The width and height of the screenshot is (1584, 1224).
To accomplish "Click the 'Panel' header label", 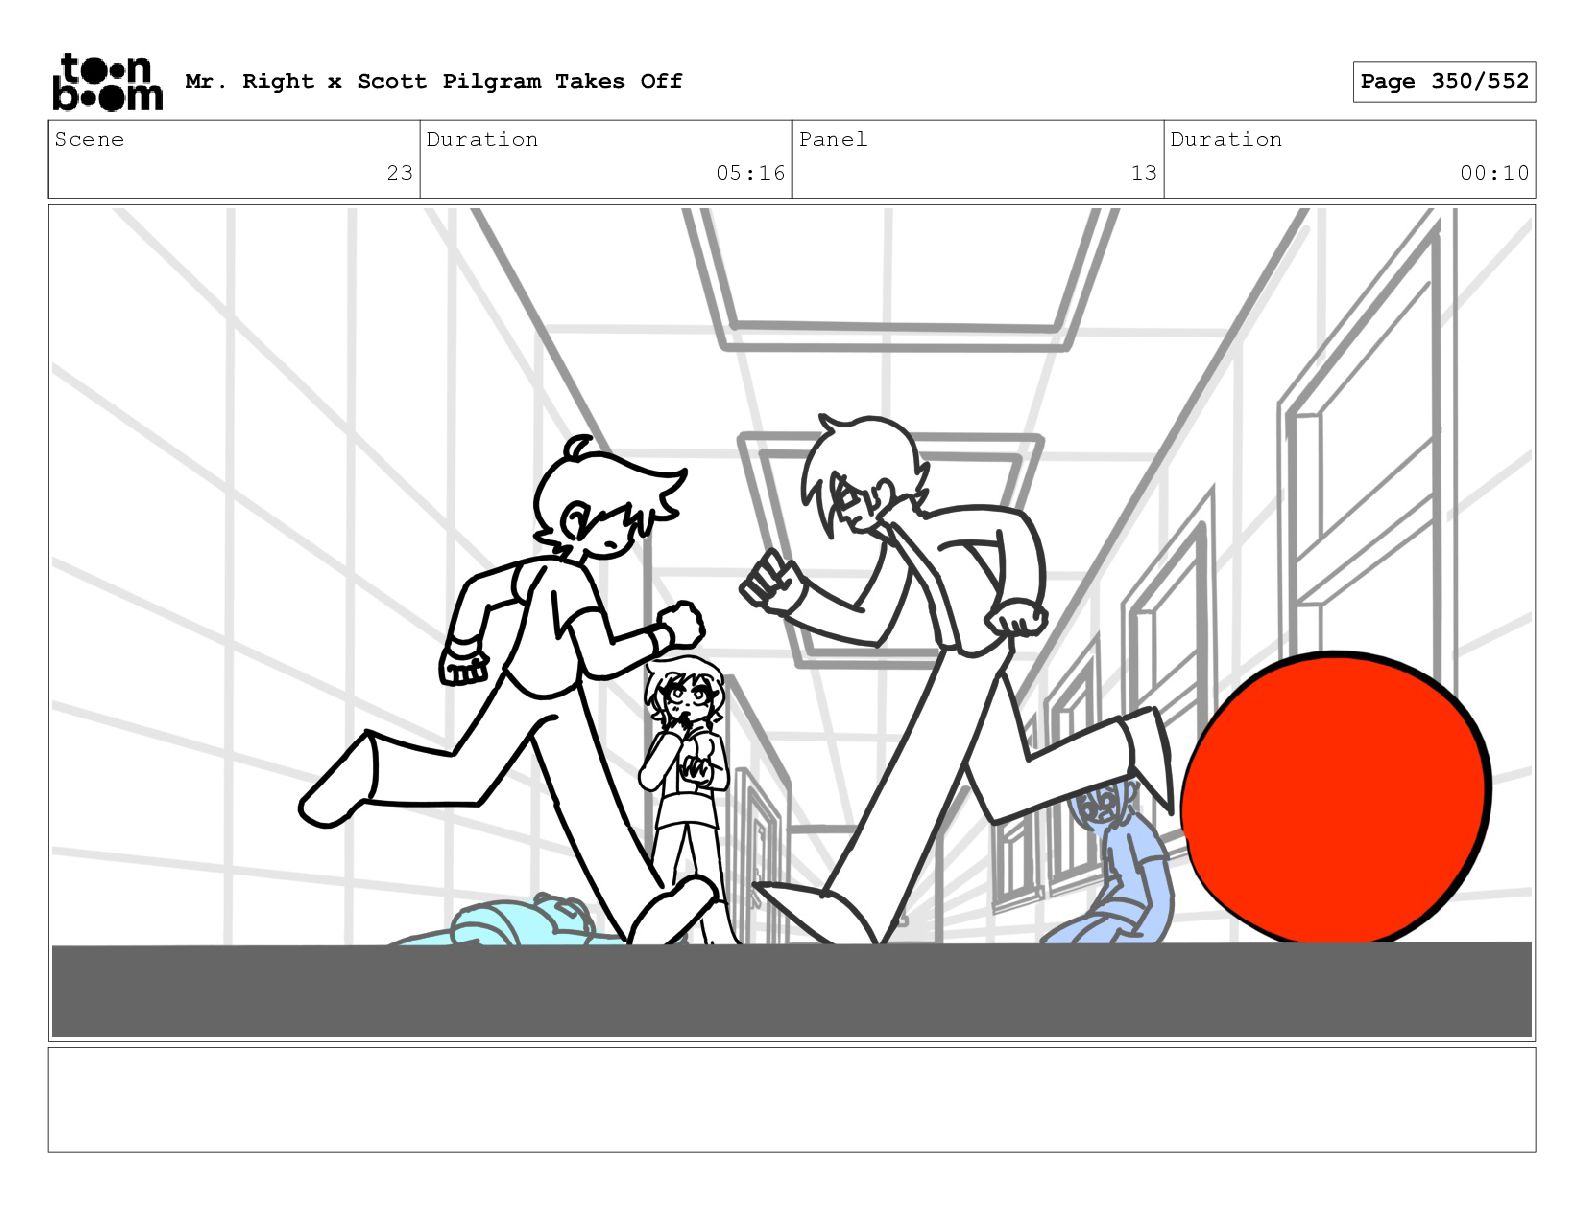I will [x=833, y=139].
